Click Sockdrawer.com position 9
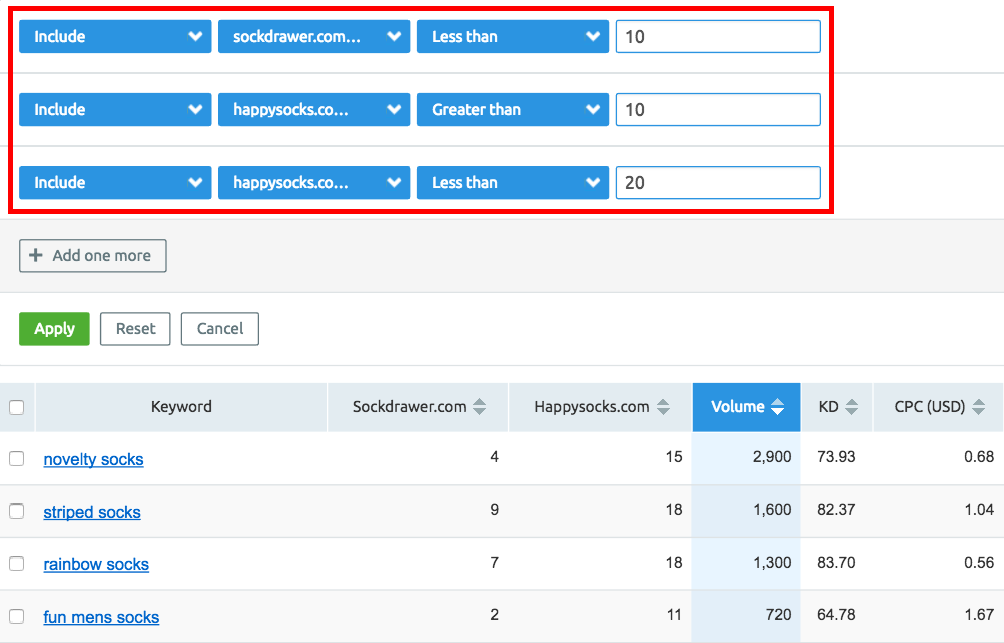The image size is (1004, 643). tap(494, 510)
